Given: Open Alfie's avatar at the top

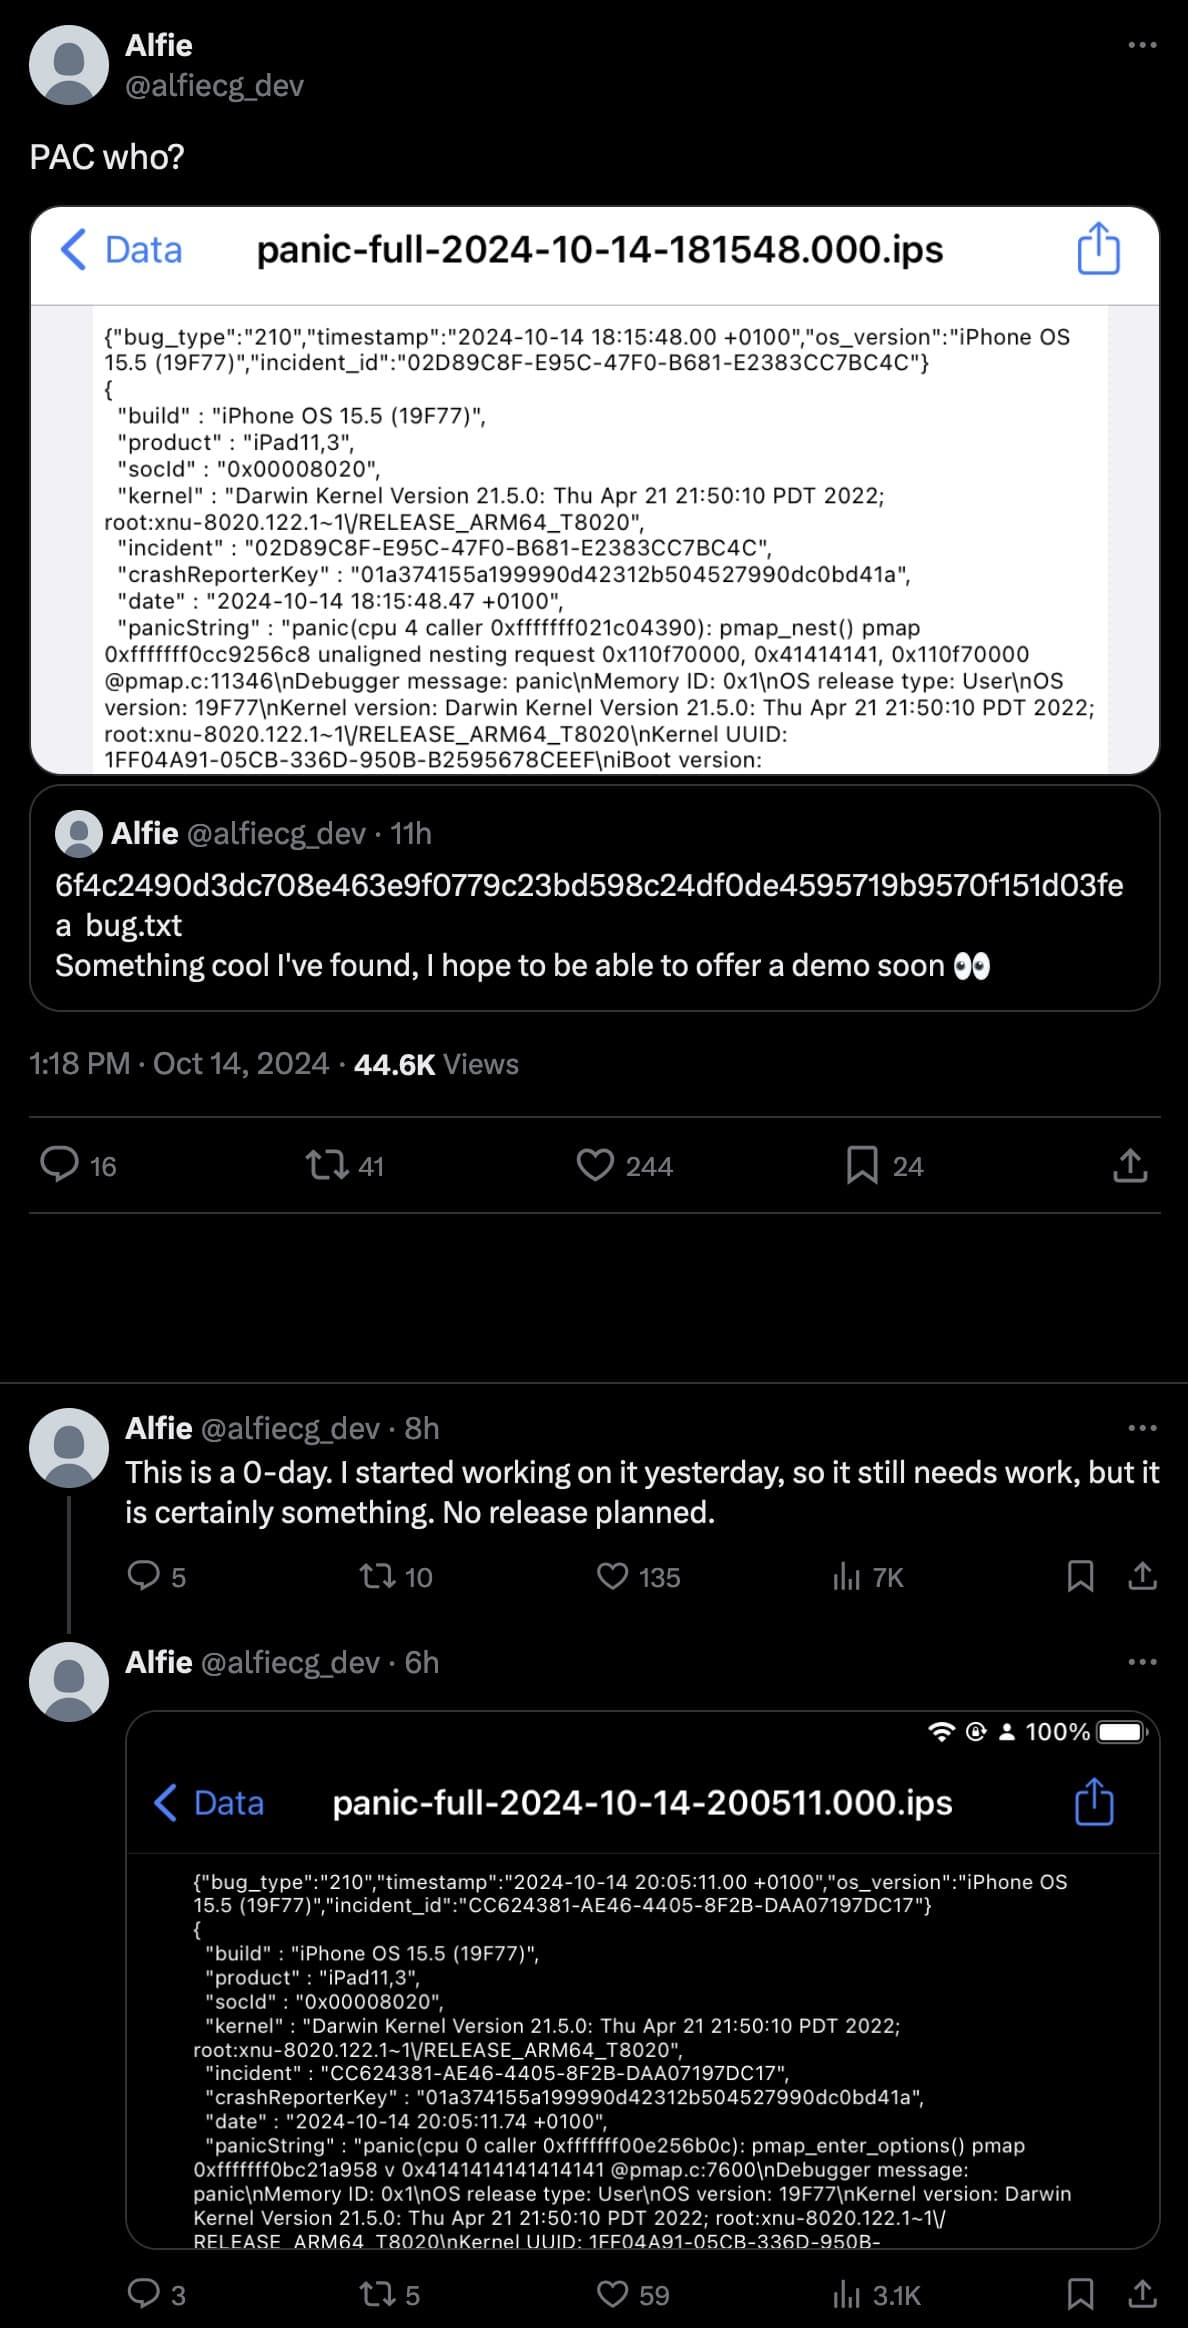Looking at the screenshot, I should point(69,65).
